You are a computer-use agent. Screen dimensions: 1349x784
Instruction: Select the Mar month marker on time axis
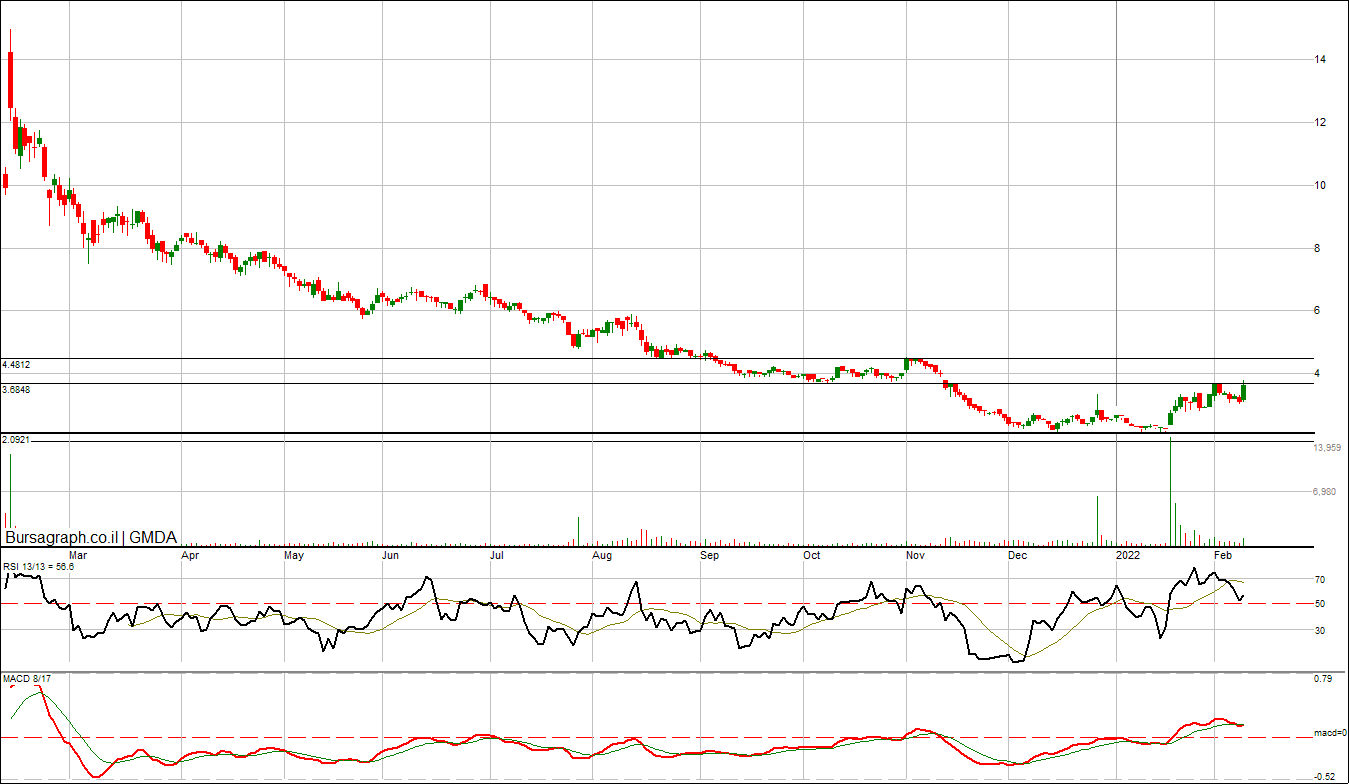[77, 554]
